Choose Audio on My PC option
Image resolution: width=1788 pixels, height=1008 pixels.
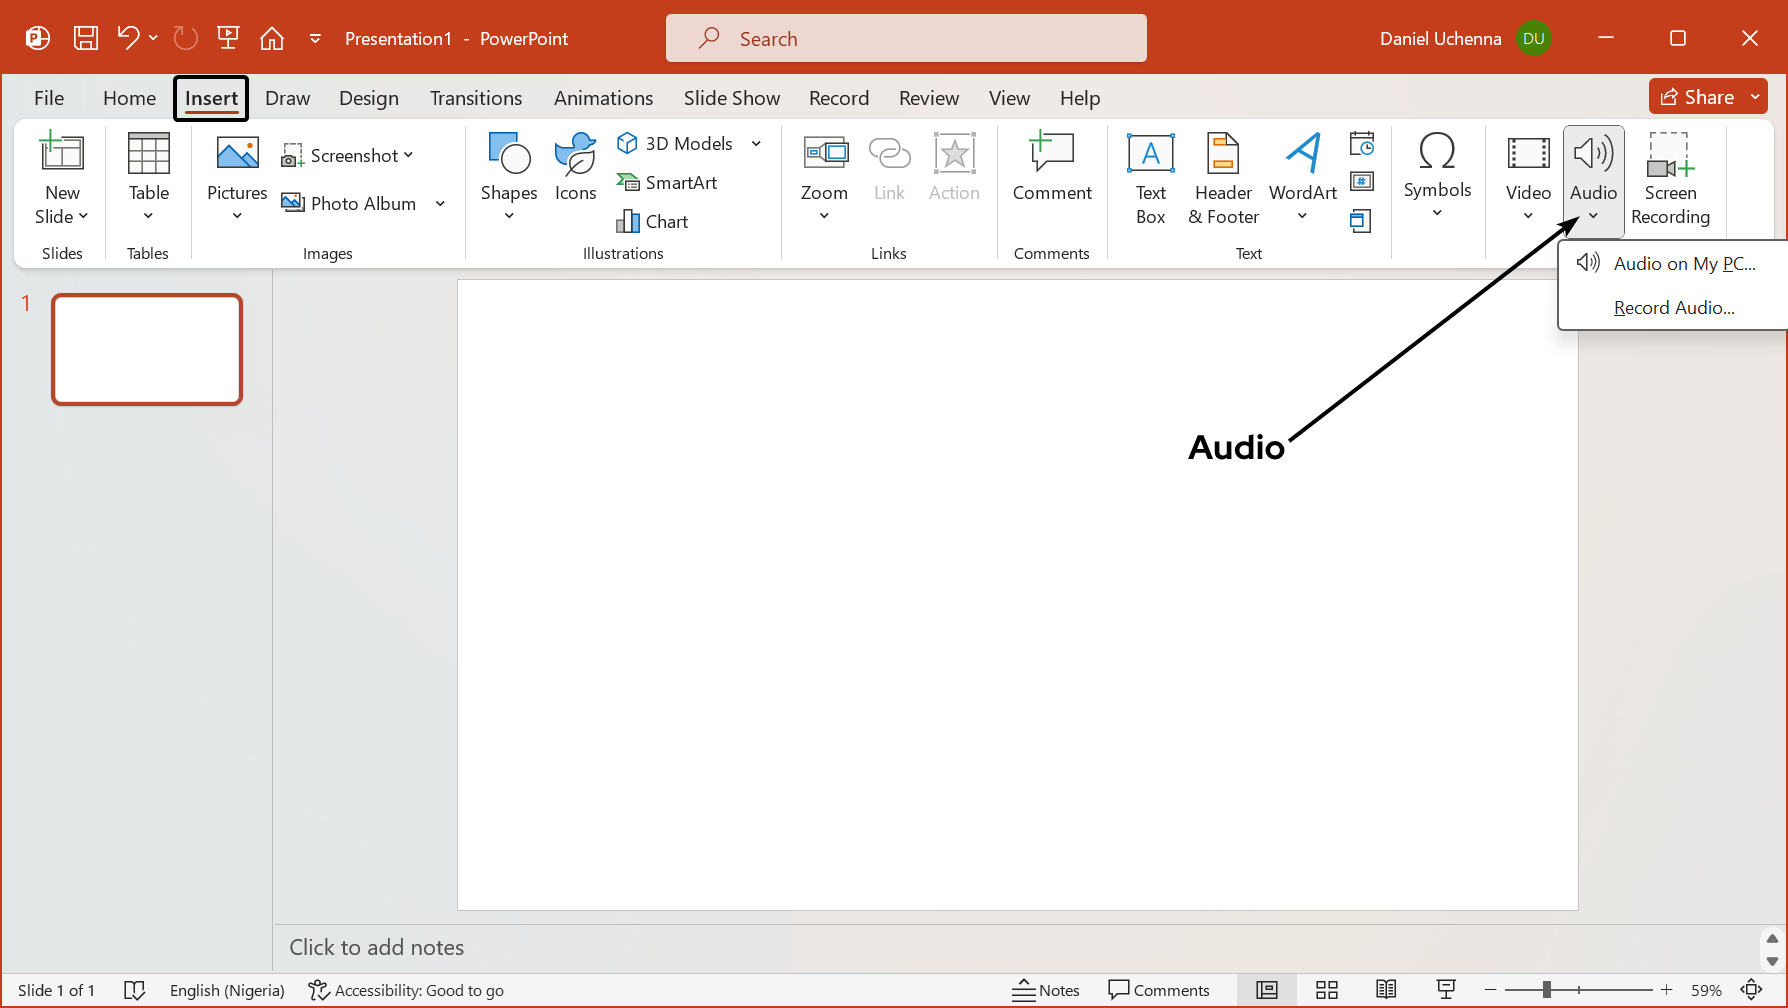pyautogui.click(x=1683, y=264)
